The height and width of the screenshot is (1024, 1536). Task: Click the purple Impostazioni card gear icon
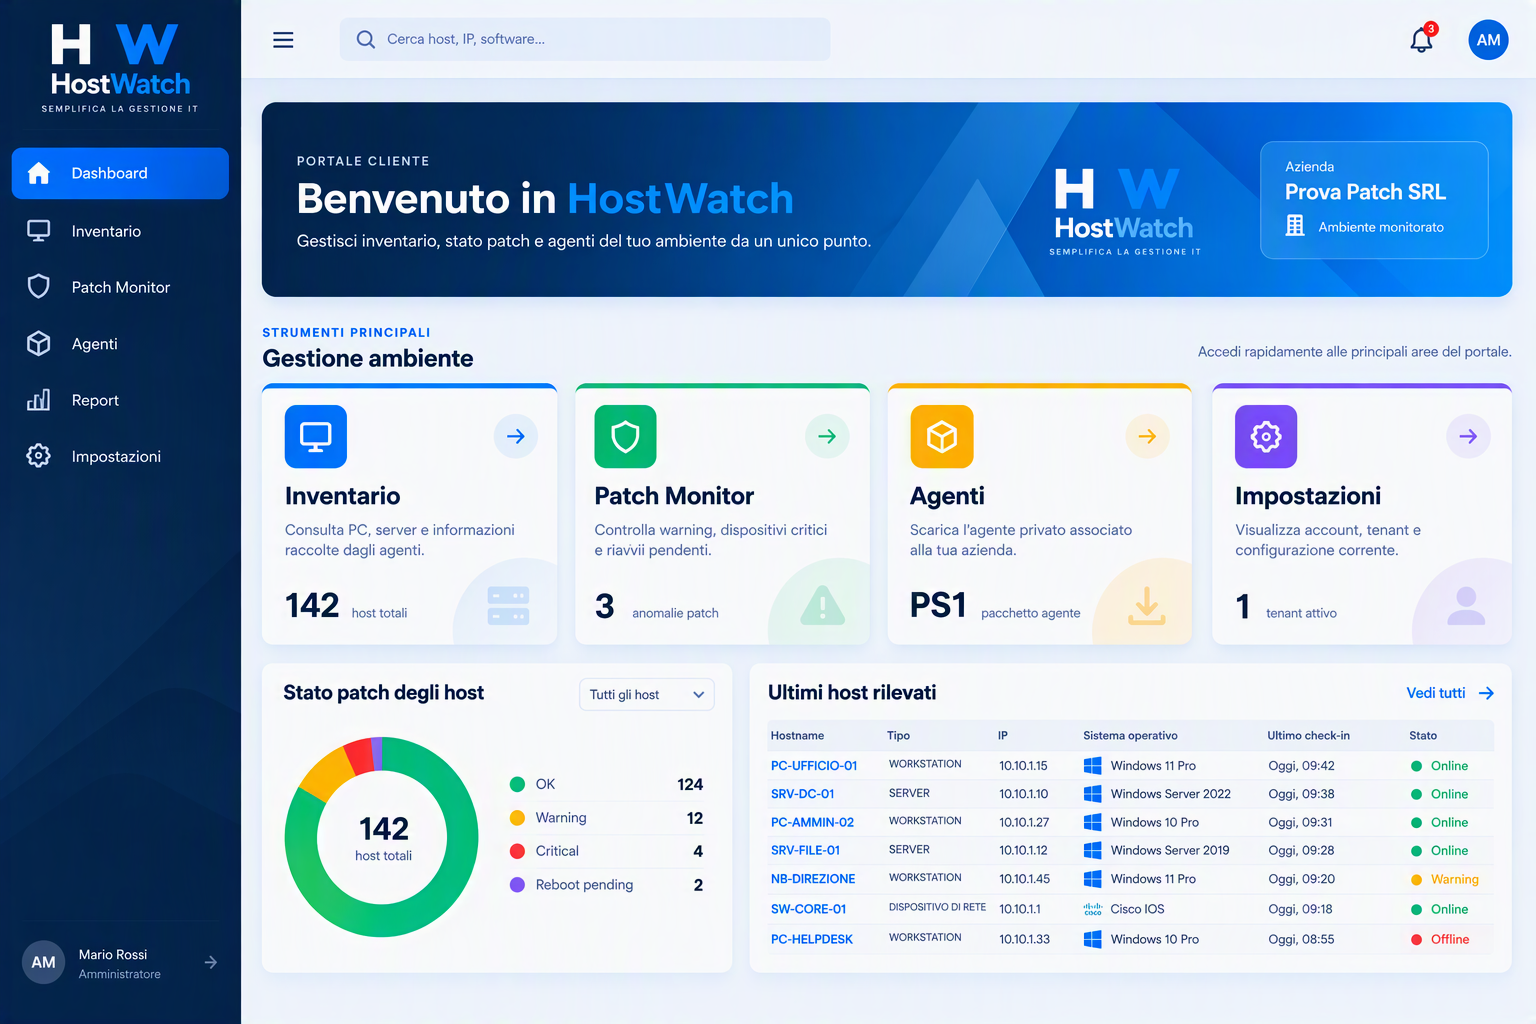tap(1266, 436)
